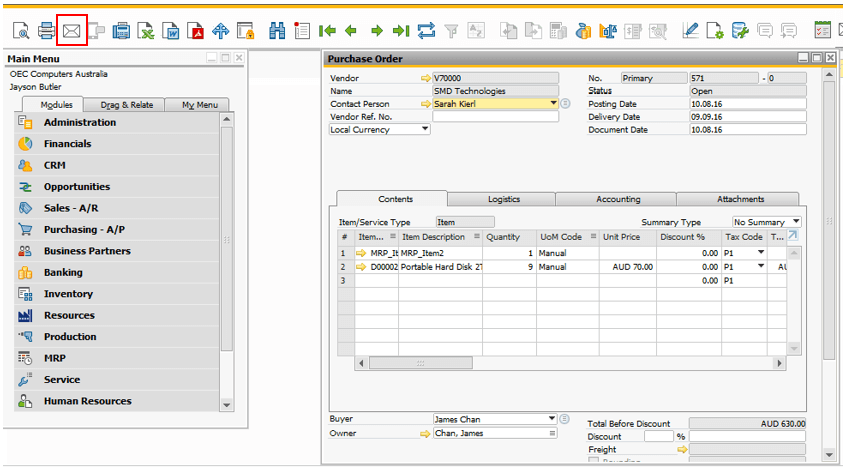Click Main Menu scrollbar down arrow
Image resolution: width=844 pixels, height=467 pixels.
227,405
